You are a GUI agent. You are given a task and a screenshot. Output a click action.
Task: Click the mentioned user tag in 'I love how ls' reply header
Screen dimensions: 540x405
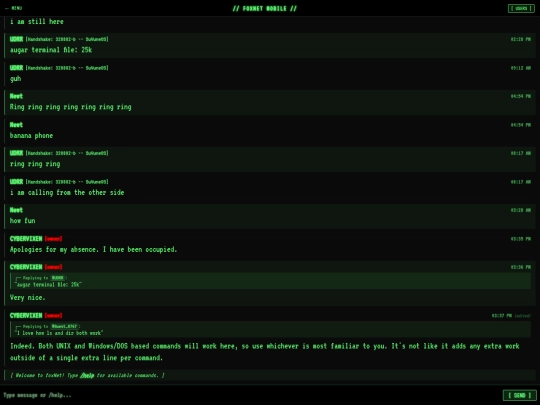(x=64, y=326)
